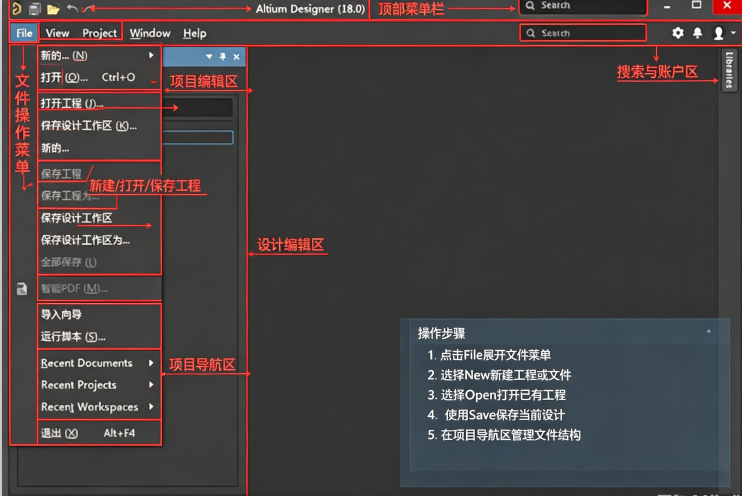Click the save-all icon in title bar
The image size is (742, 496).
pyautogui.click(x=35, y=9)
